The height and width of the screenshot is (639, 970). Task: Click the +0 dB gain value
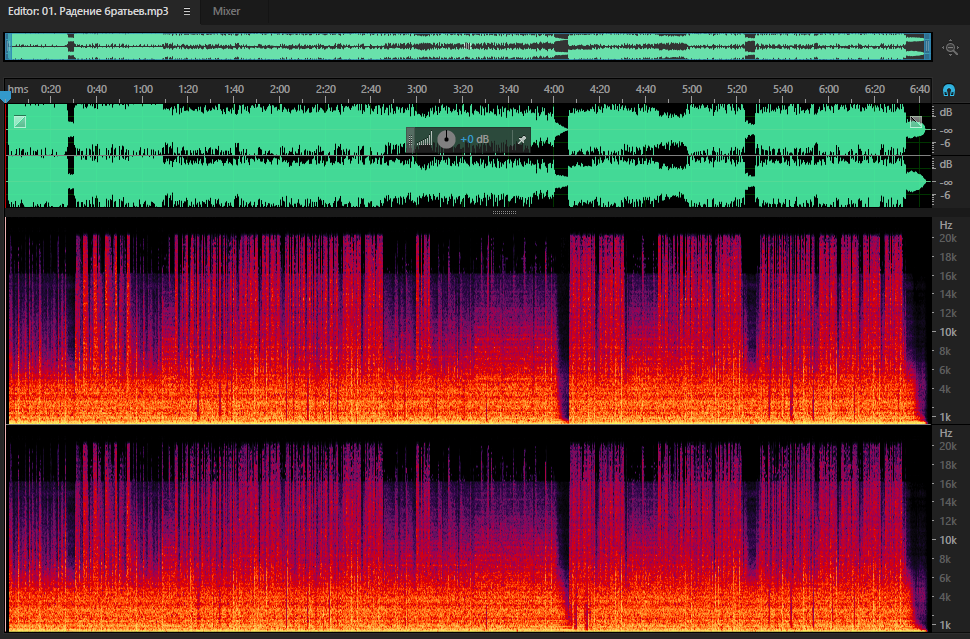[474, 139]
